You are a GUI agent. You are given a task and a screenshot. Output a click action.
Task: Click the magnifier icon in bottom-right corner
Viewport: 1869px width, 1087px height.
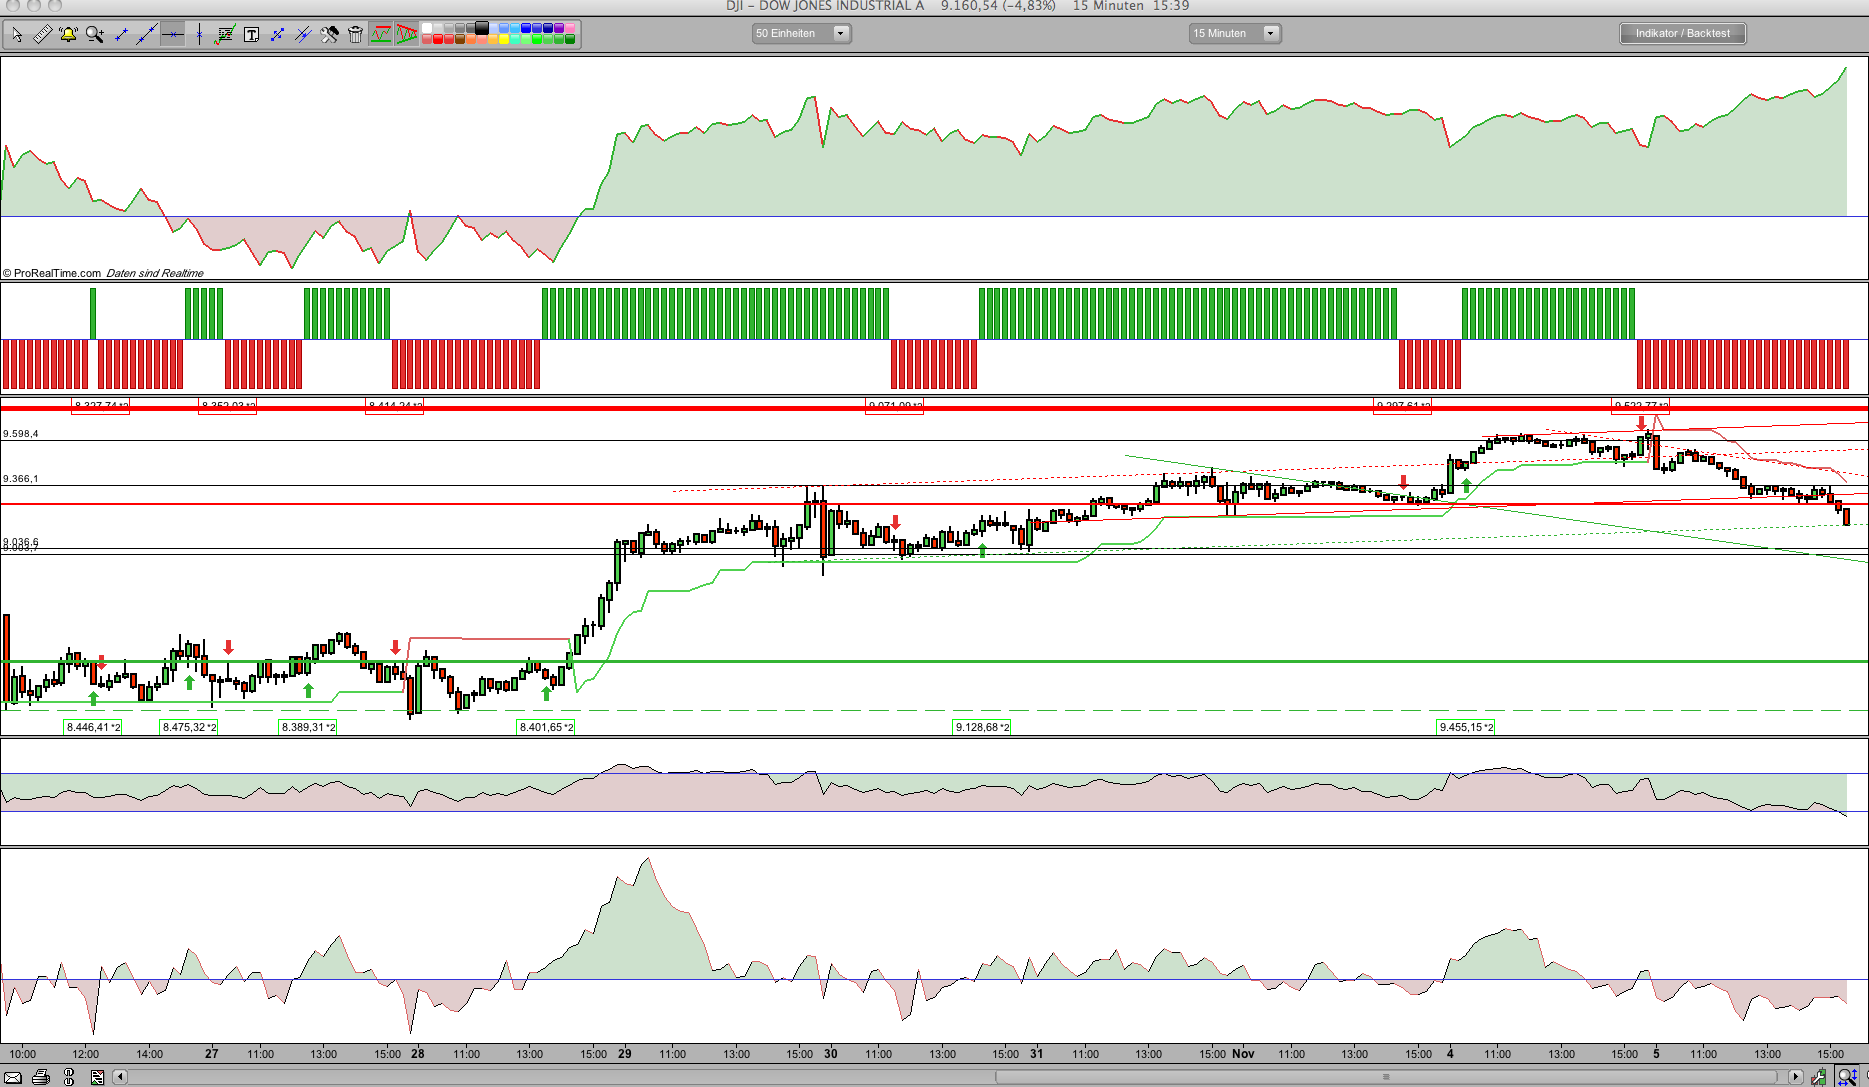pyautogui.click(x=1847, y=1077)
